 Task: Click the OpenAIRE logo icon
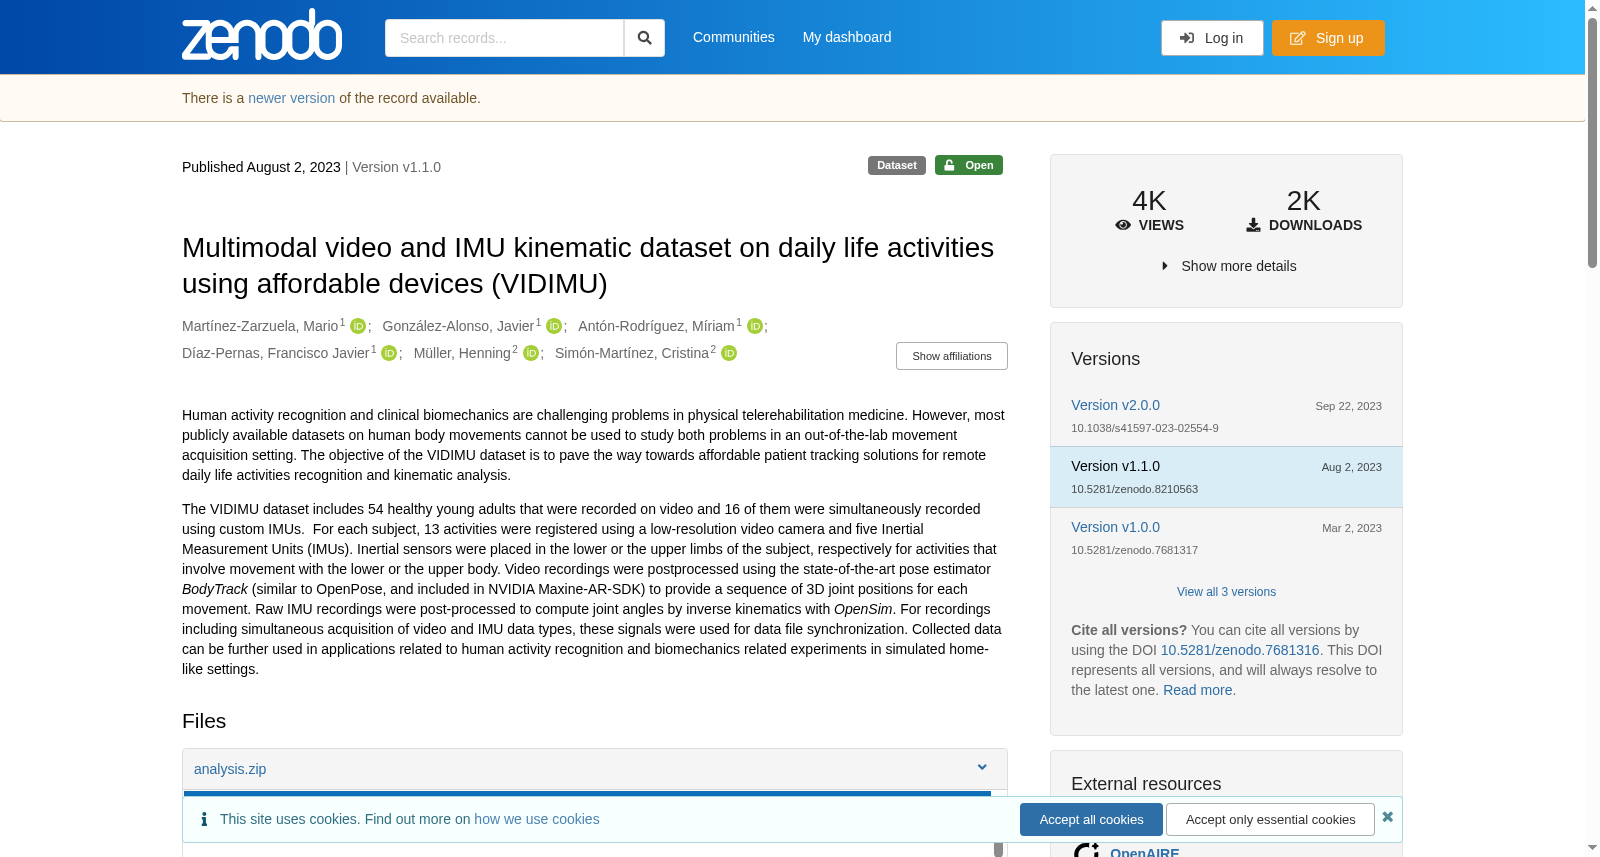pos(1086,850)
